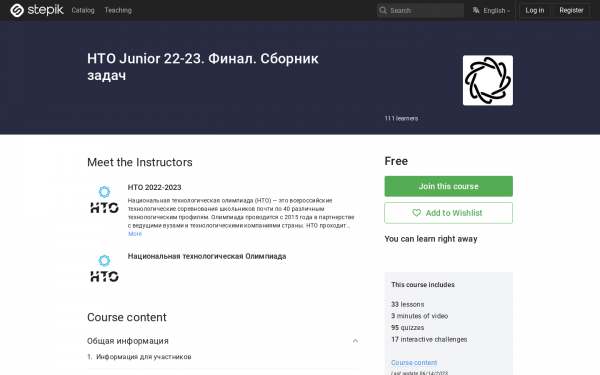Click the This course includes heading
Screen dimensions: 600x375
pyautogui.click(x=423, y=285)
